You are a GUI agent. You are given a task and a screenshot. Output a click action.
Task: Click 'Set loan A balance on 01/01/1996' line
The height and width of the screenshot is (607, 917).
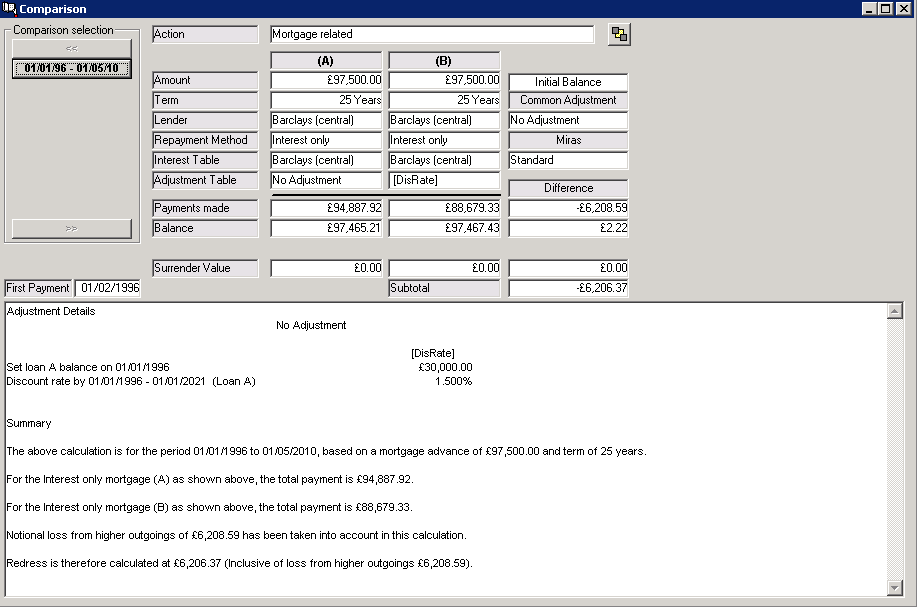[88, 367]
